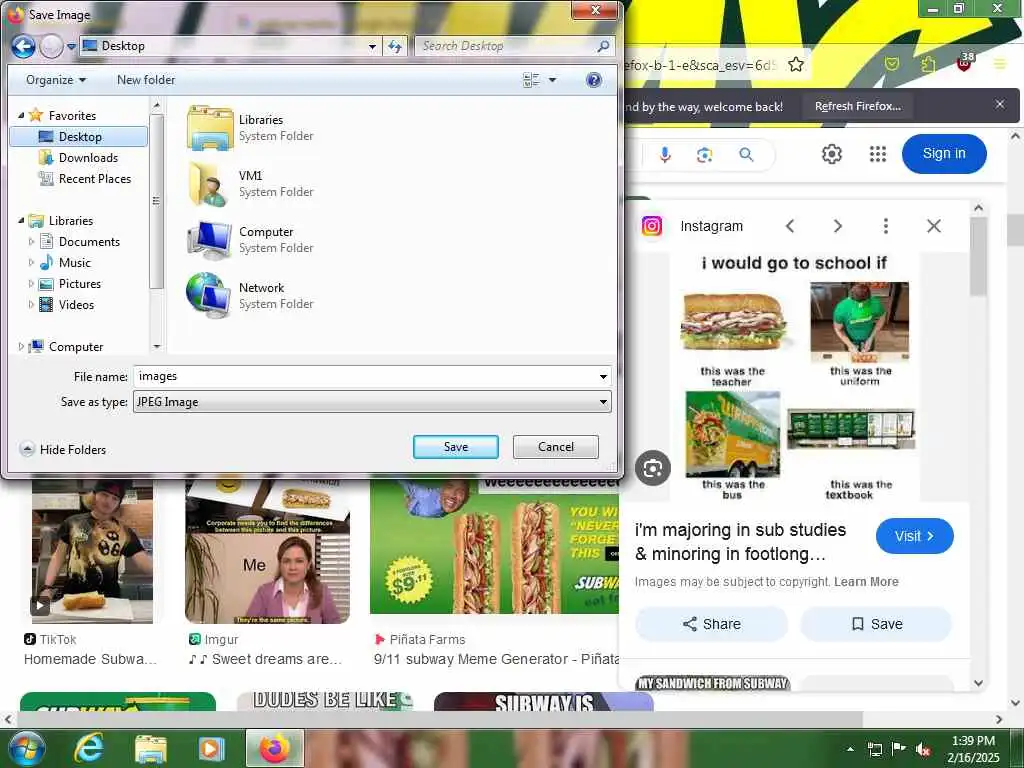Click the Google search magnifier icon
Screen dimensions: 1024x768
click(x=746, y=155)
